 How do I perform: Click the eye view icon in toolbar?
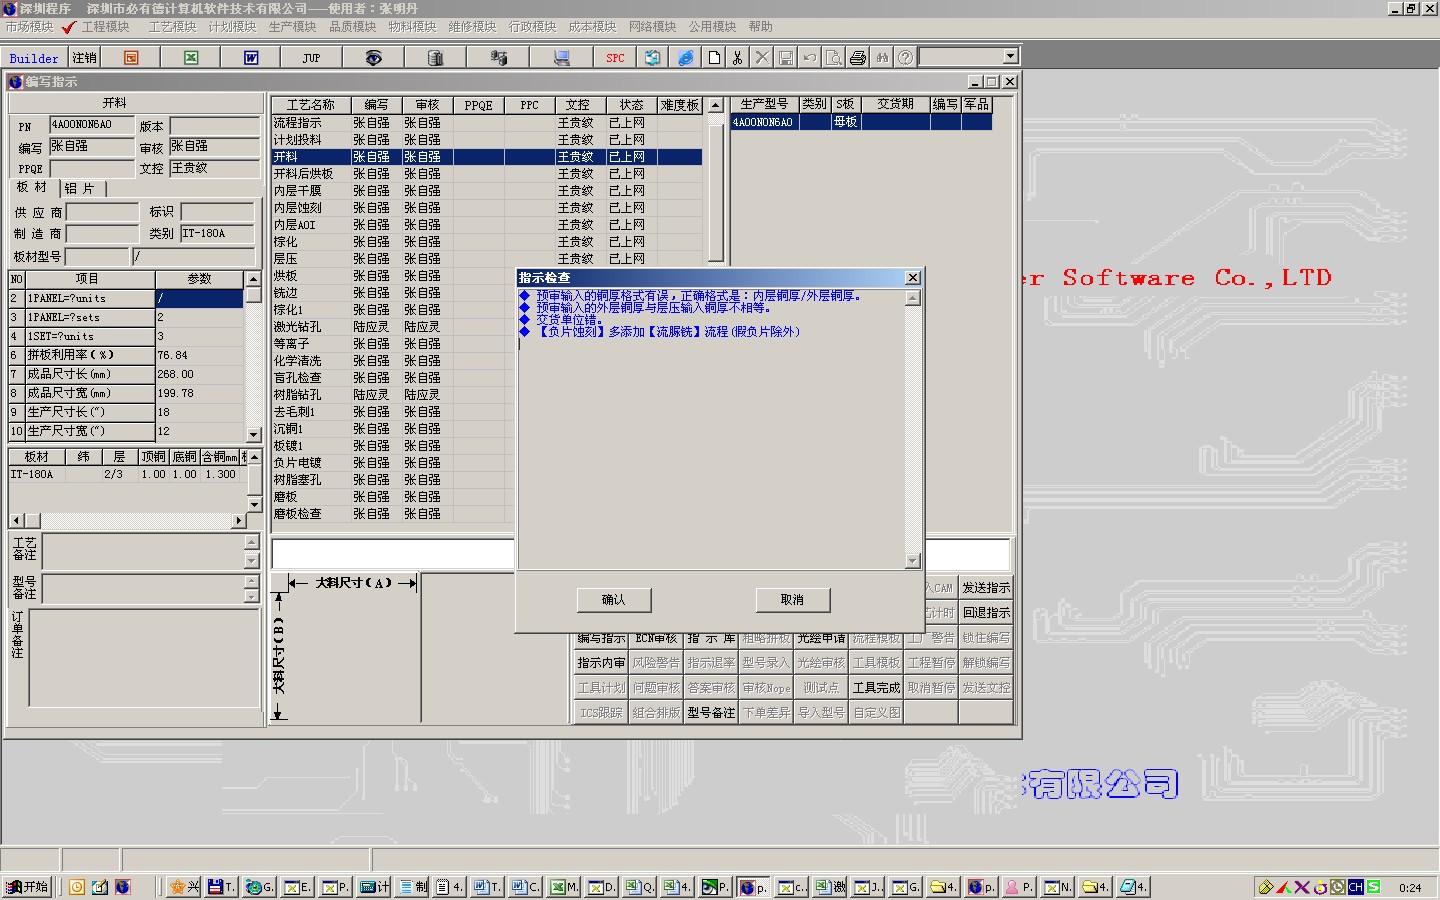coord(373,58)
